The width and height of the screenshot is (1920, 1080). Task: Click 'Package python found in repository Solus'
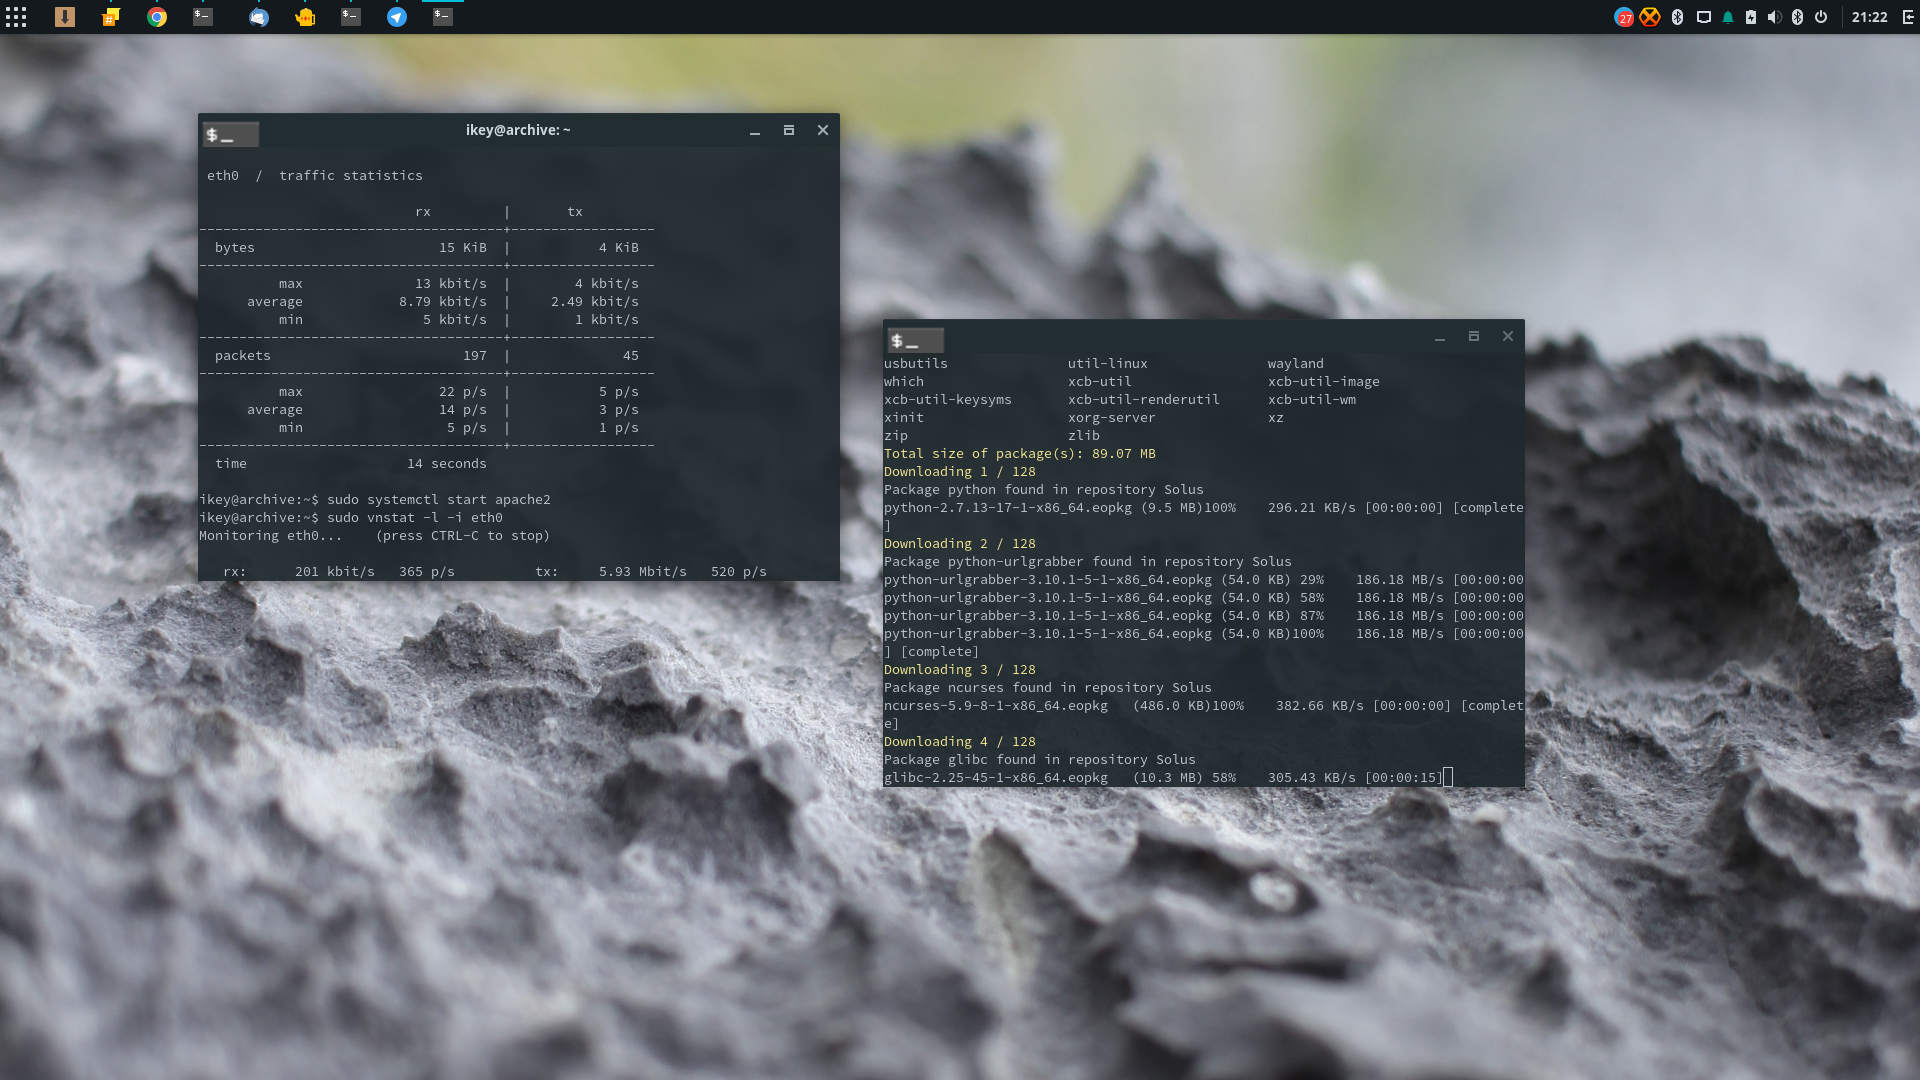1044,490
